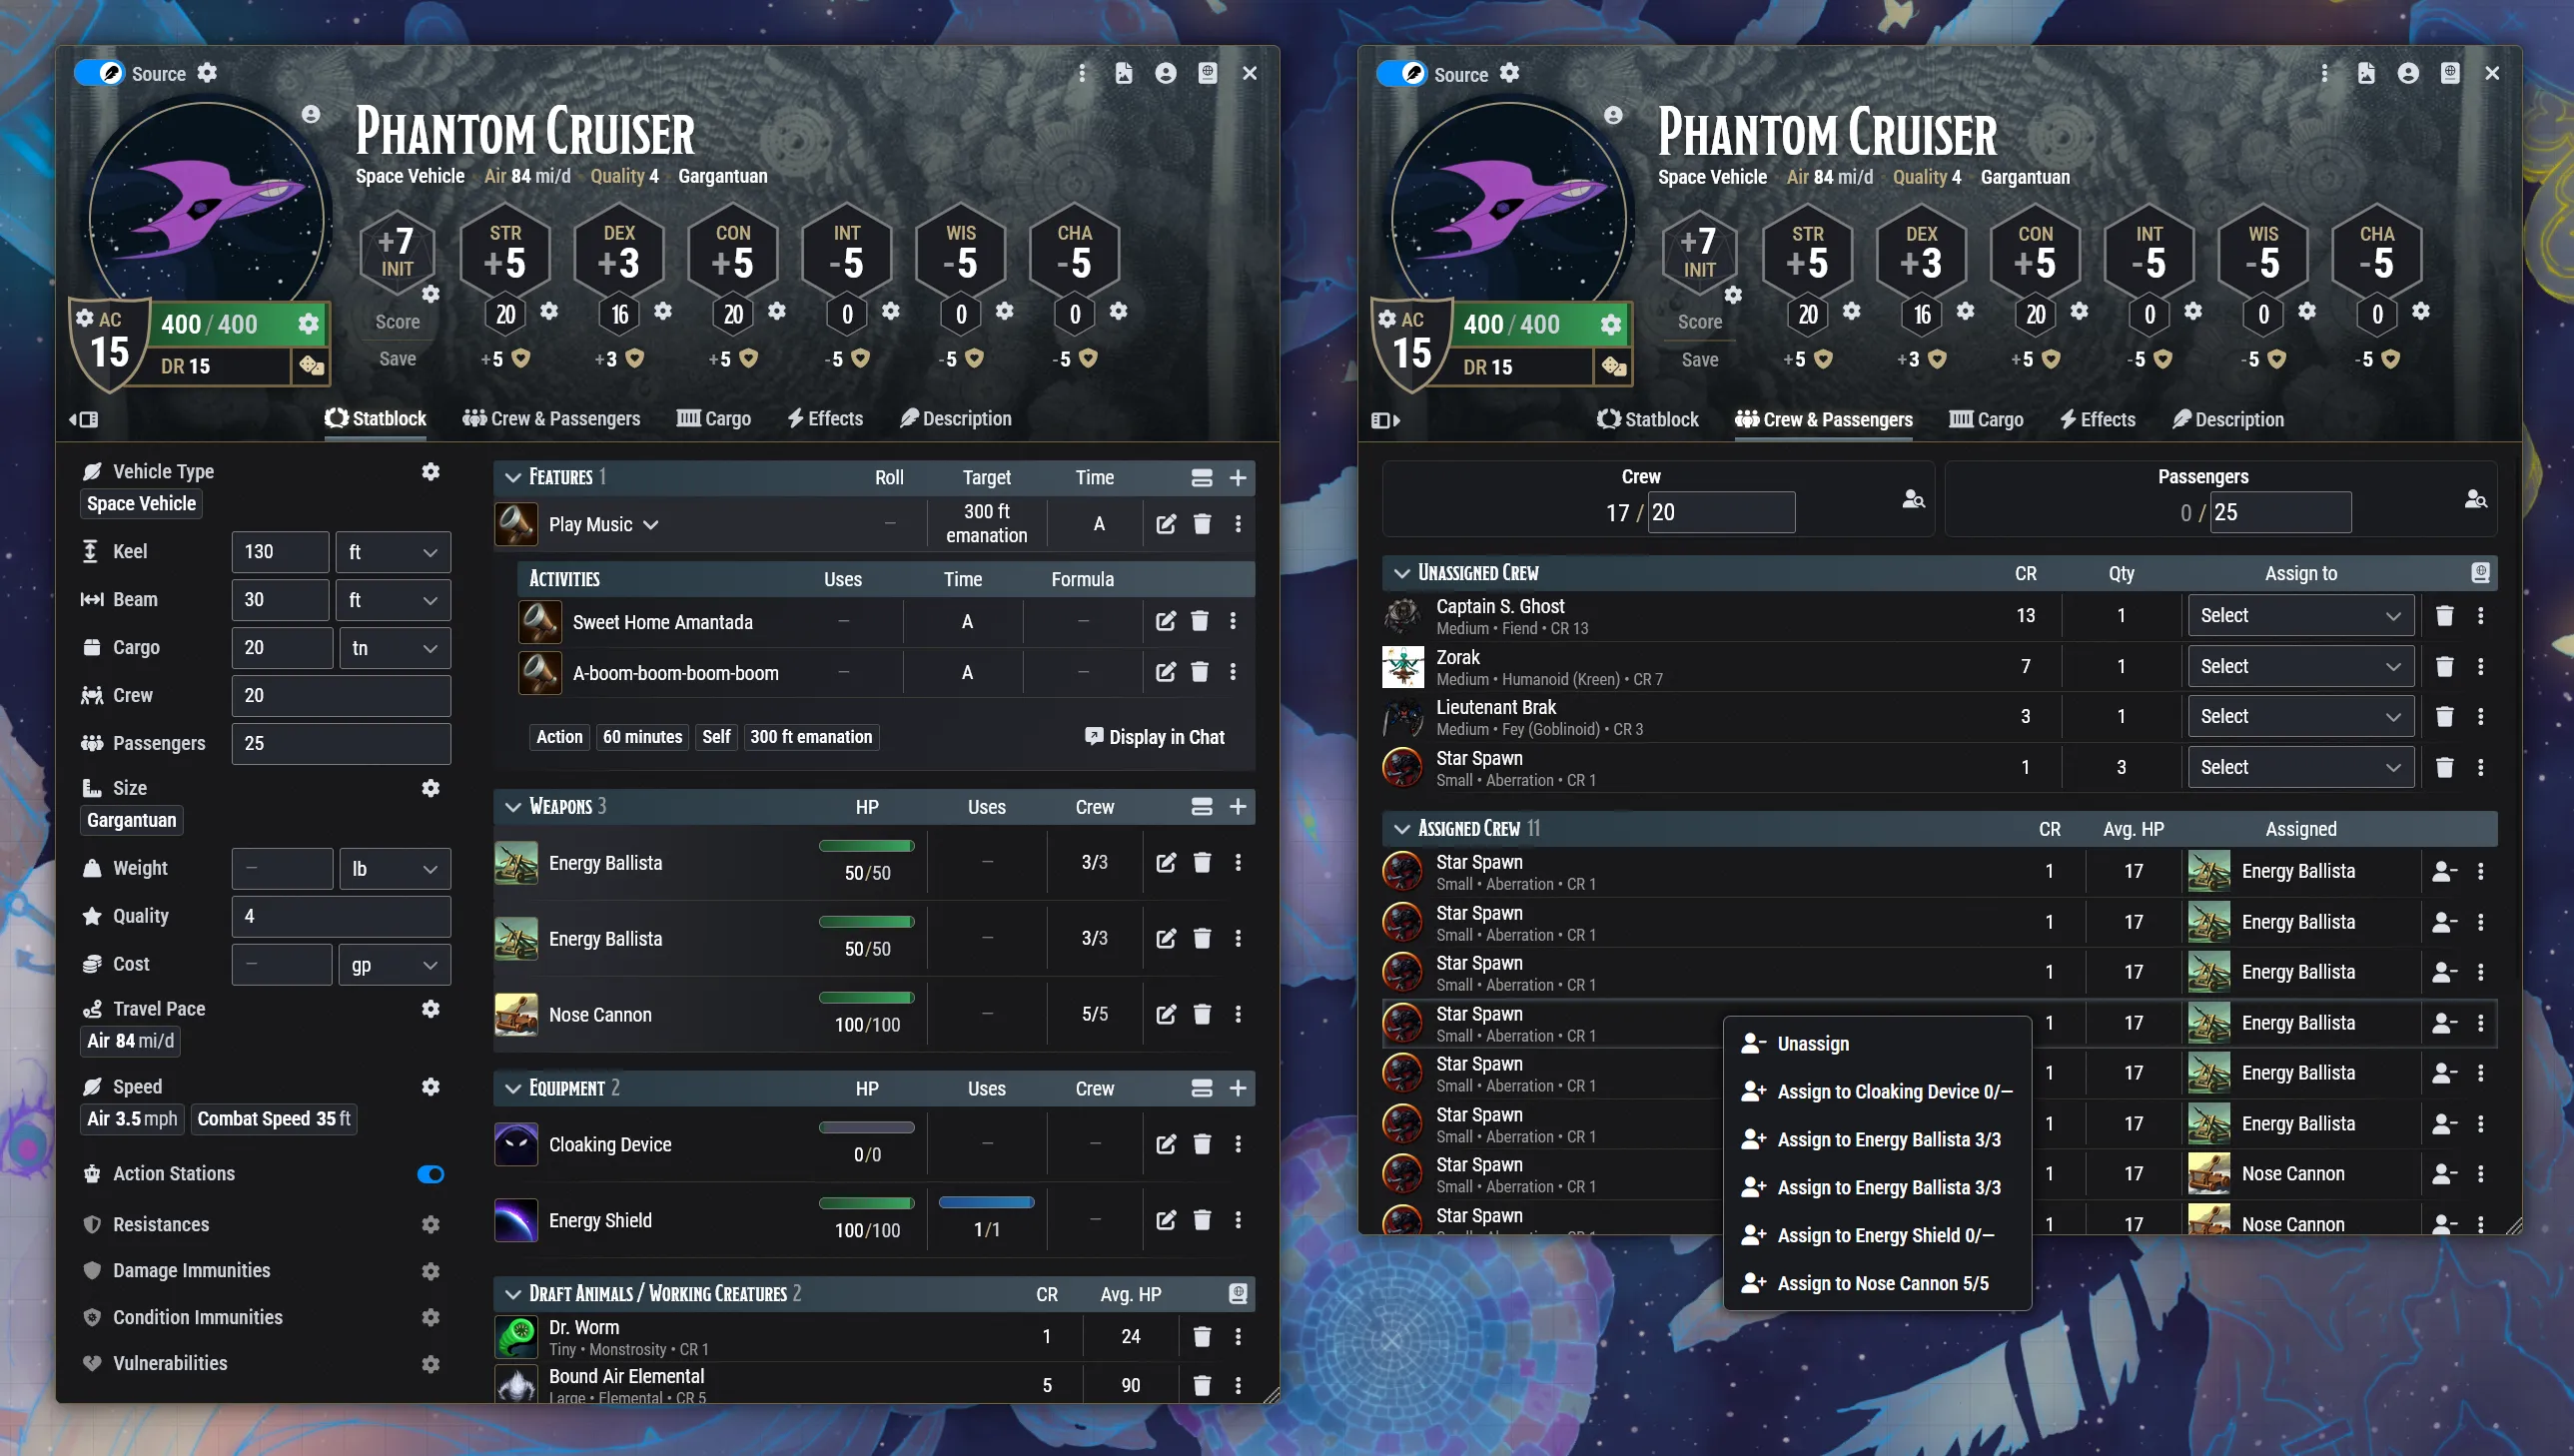Configure Damage Immunities gear icon

click(x=430, y=1271)
